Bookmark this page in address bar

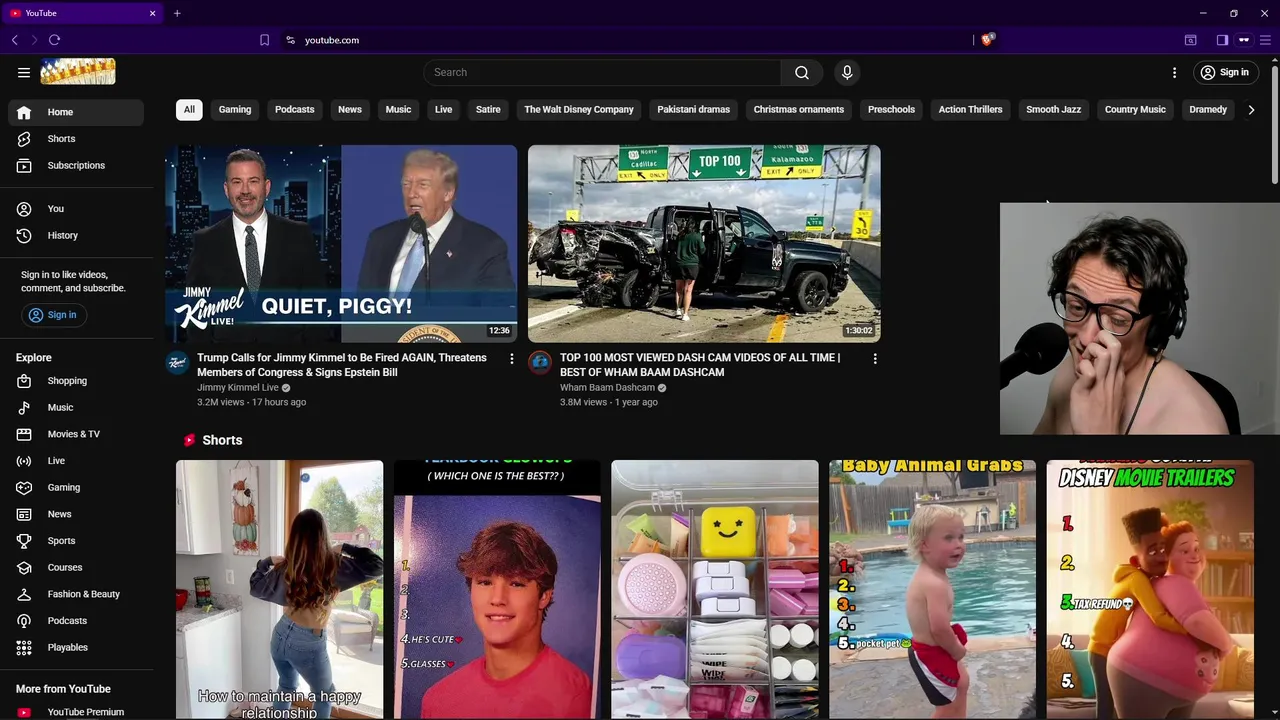click(264, 40)
